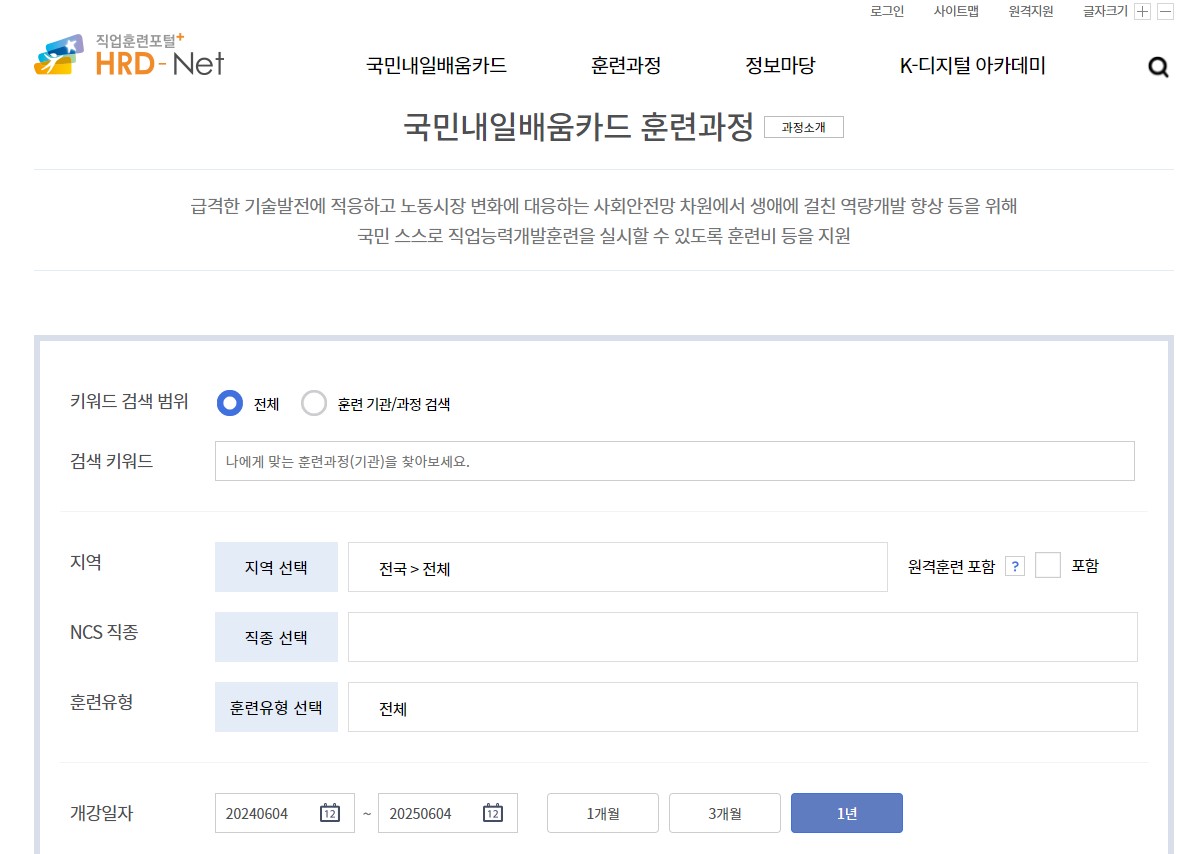This screenshot has width=1193, height=854.
Task: Enable the 포함 checkbox for remote training
Action: 1048,565
